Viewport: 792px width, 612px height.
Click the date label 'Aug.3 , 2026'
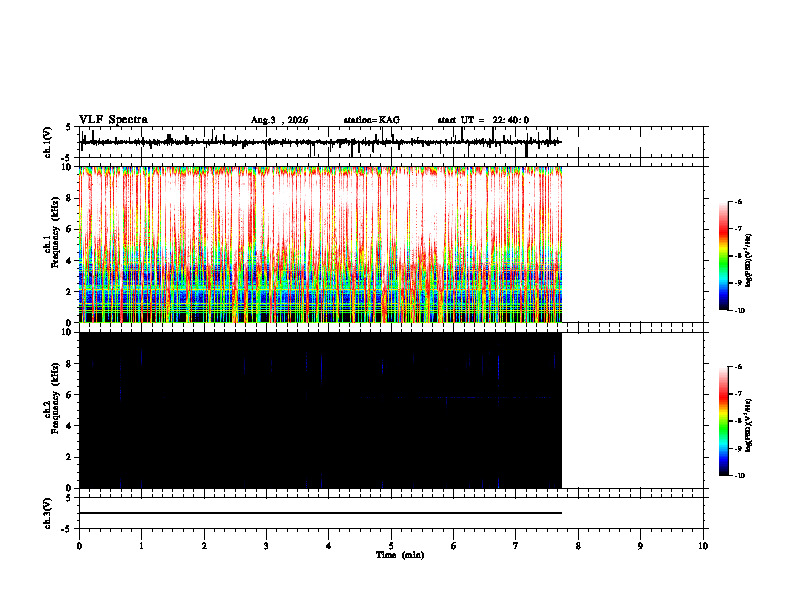pyautogui.click(x=279, y=120)
